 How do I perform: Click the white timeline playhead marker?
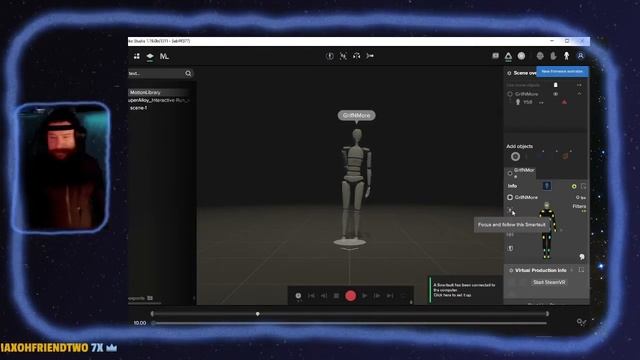pos(258,314)
